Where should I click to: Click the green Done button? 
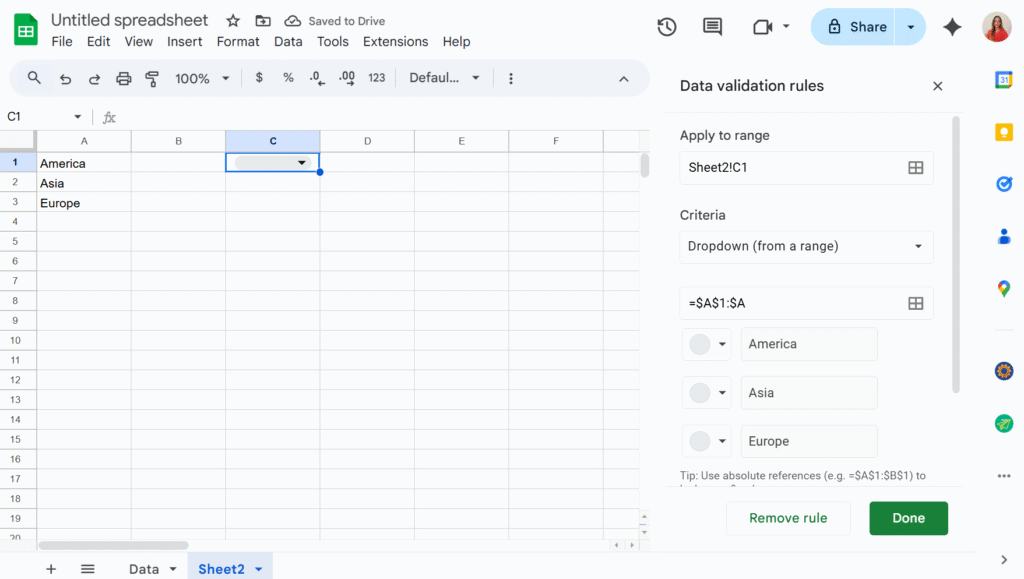coord(908,518)
